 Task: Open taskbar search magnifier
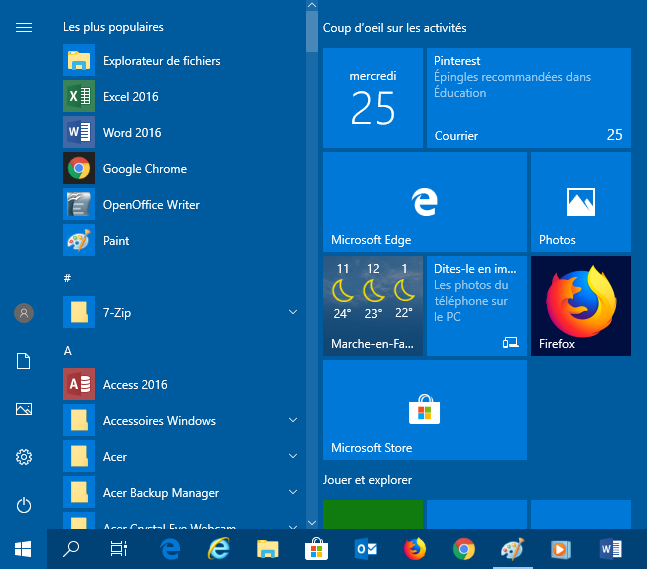pos(71,549)
